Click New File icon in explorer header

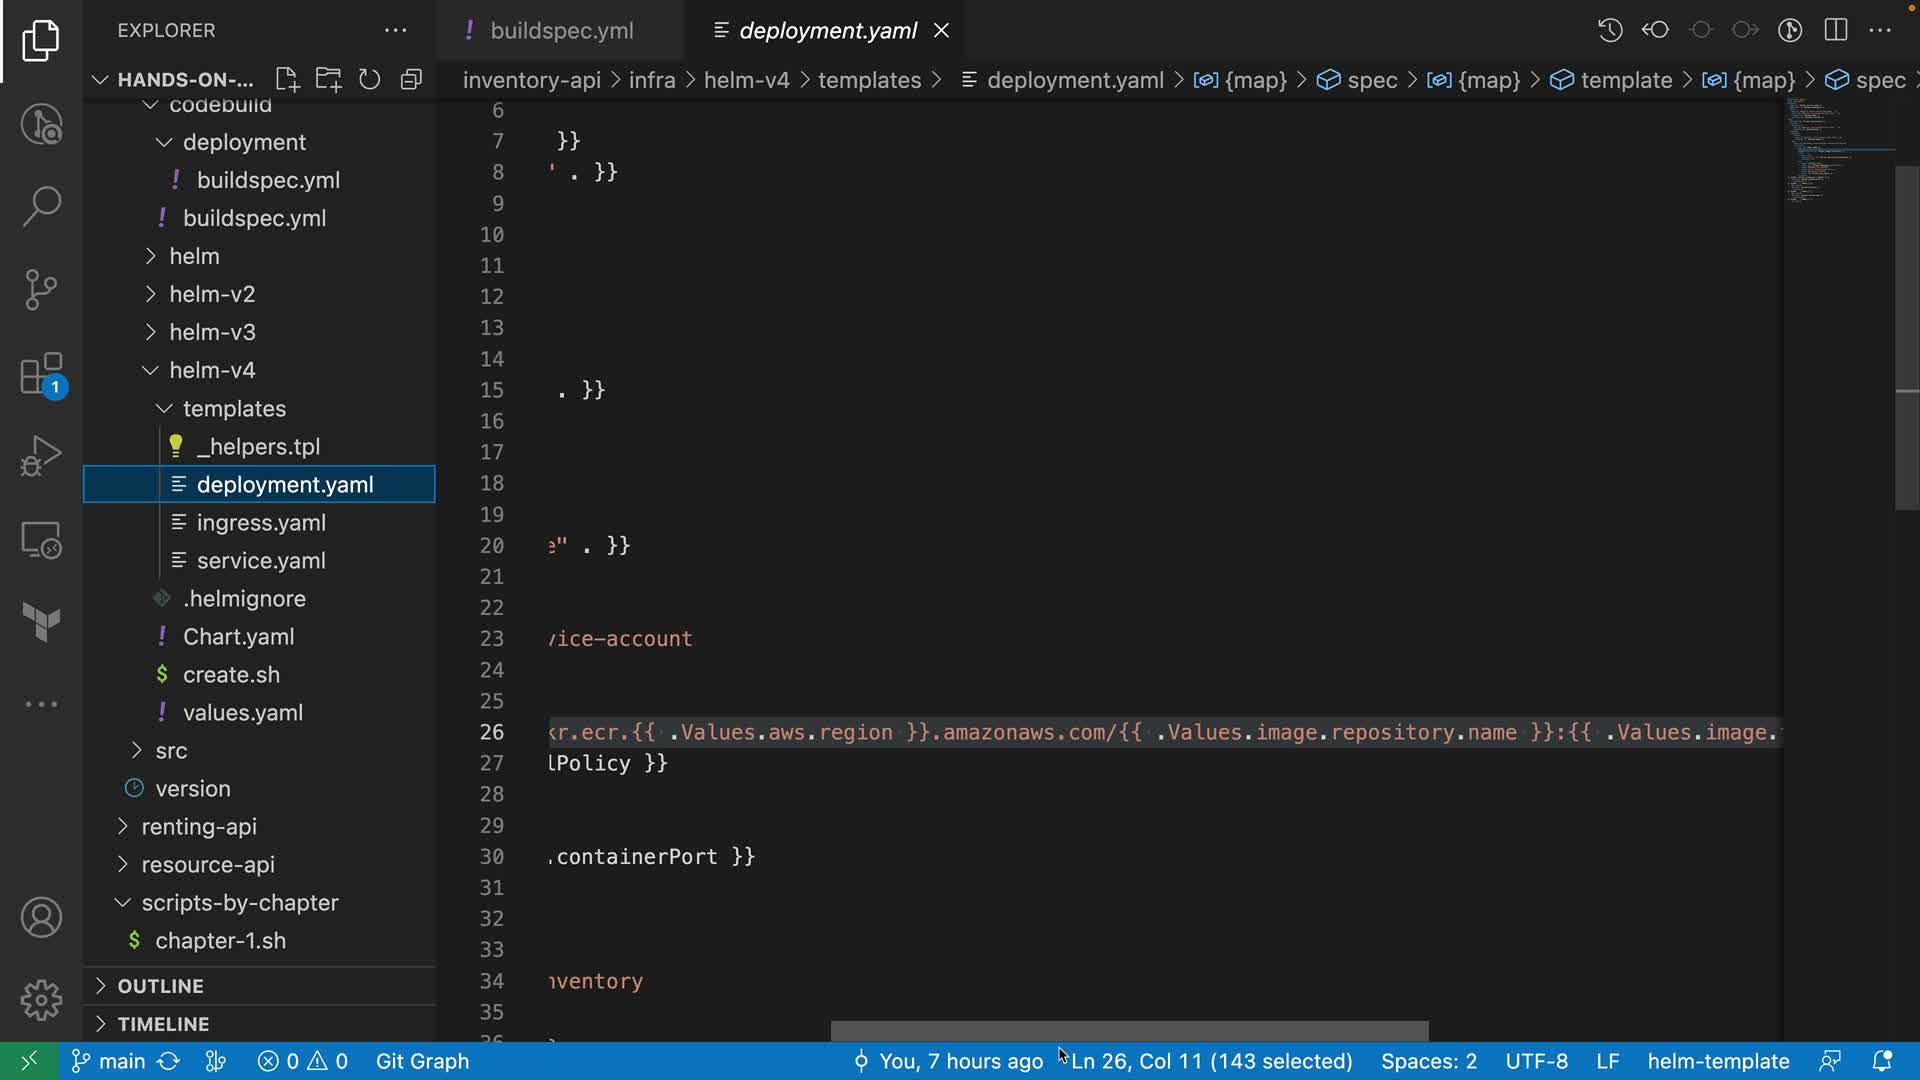(x=287, y=80)
